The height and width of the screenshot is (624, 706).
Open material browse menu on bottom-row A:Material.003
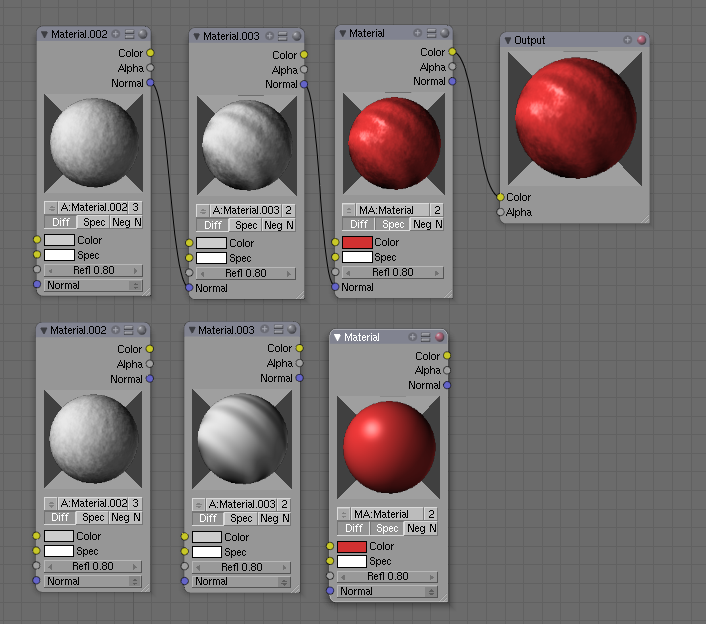click(x=199, y=505)
